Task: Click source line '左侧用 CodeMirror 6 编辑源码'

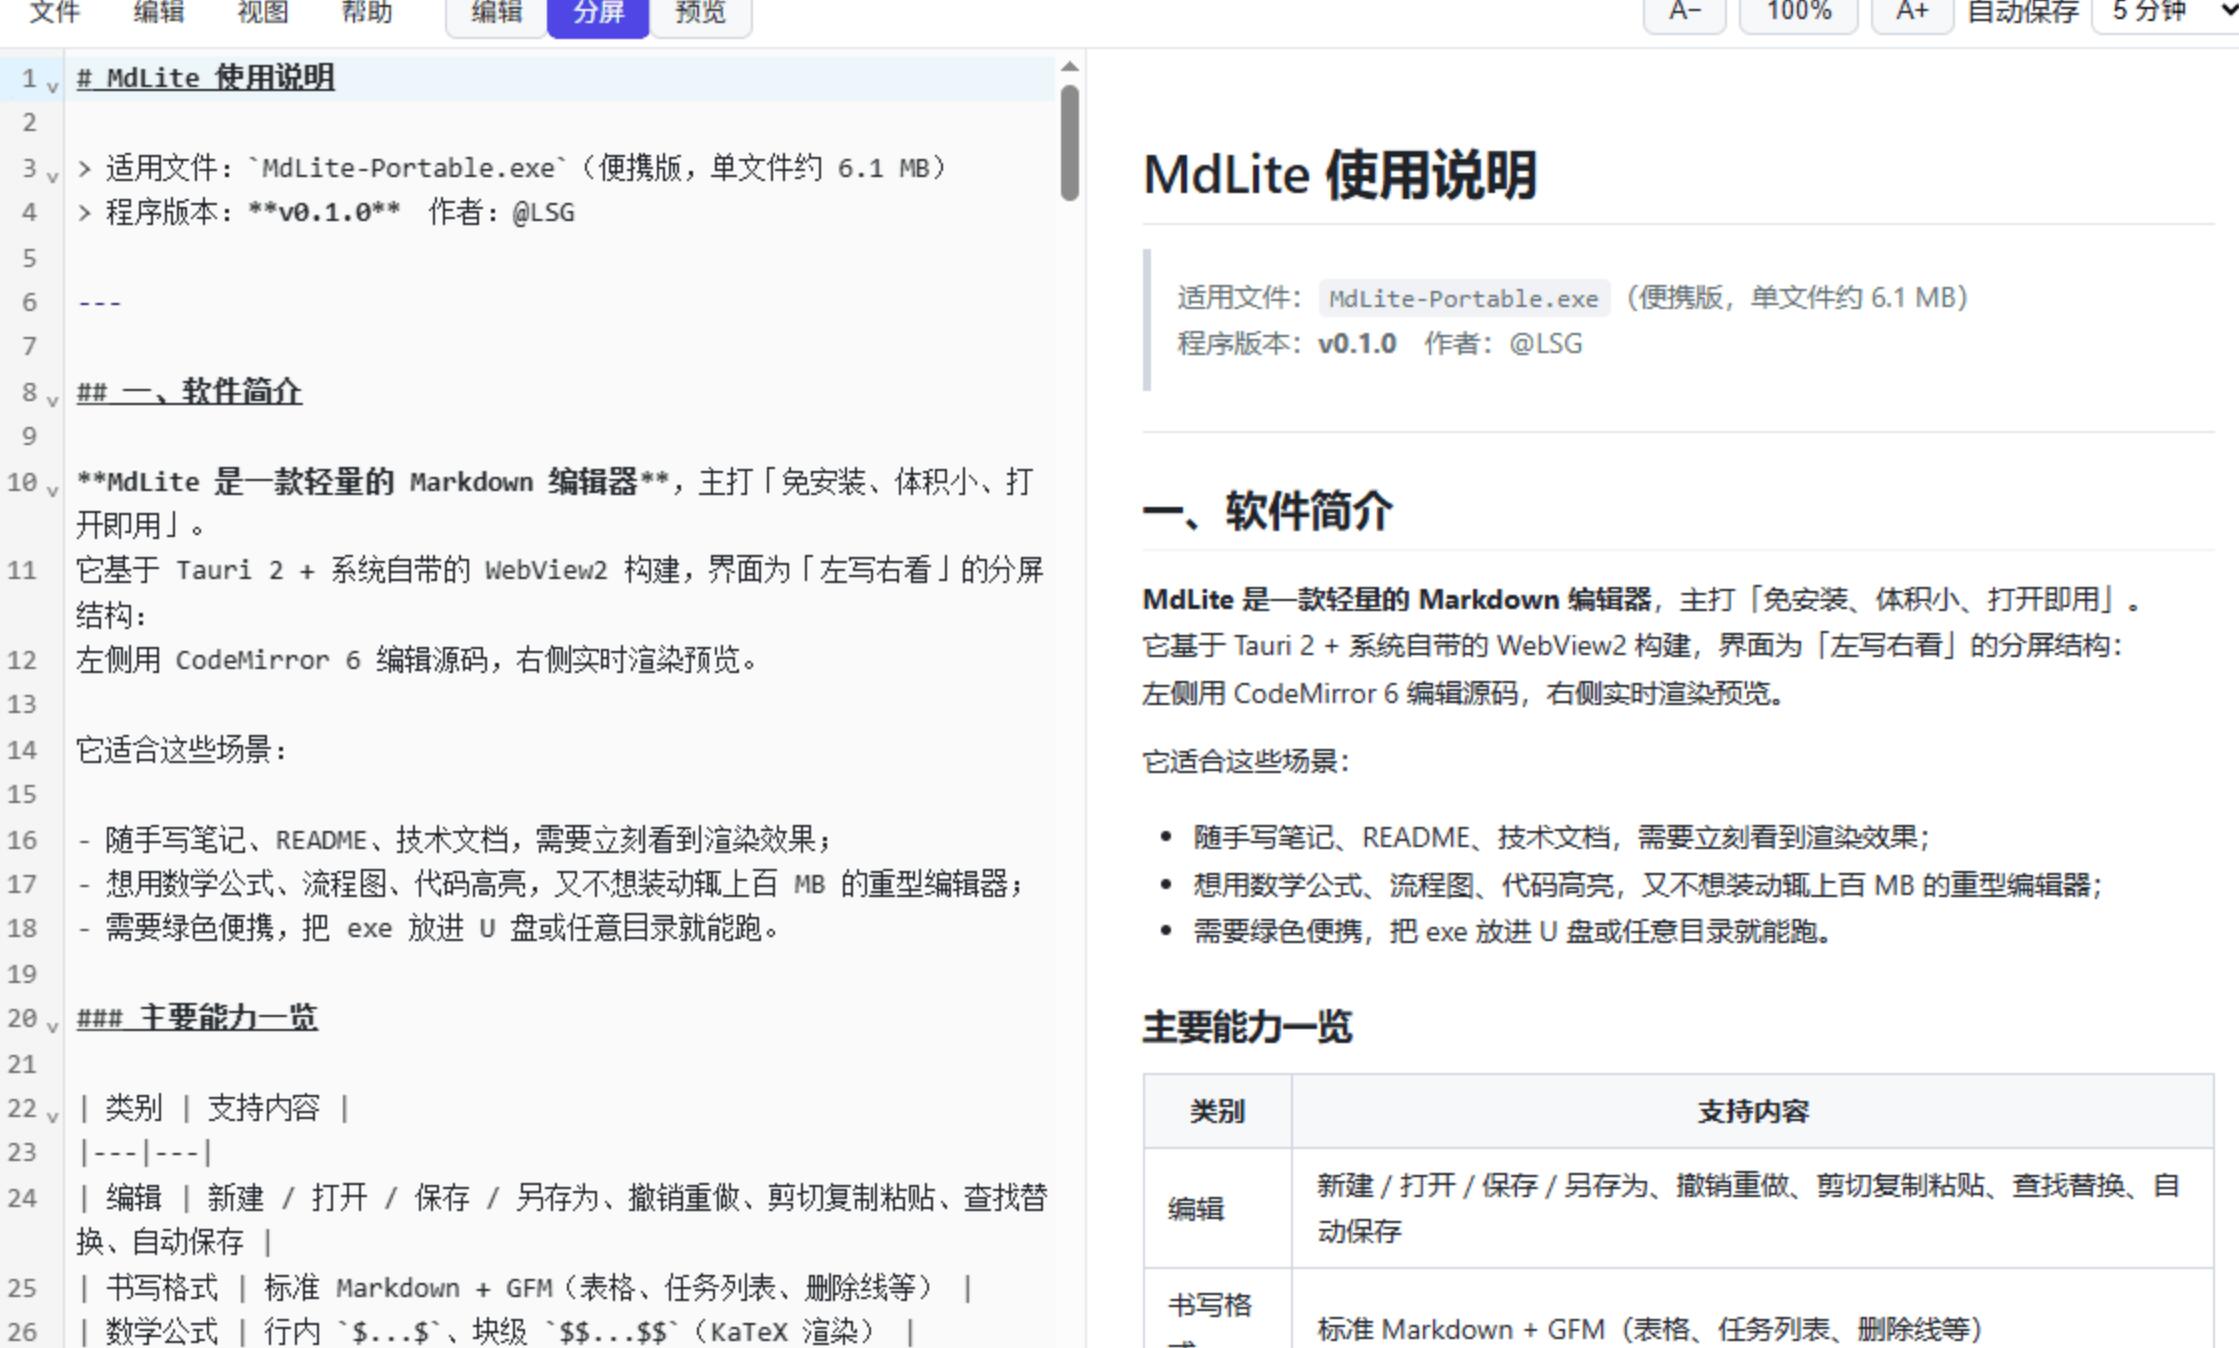Action: click(x=416, y=660)
